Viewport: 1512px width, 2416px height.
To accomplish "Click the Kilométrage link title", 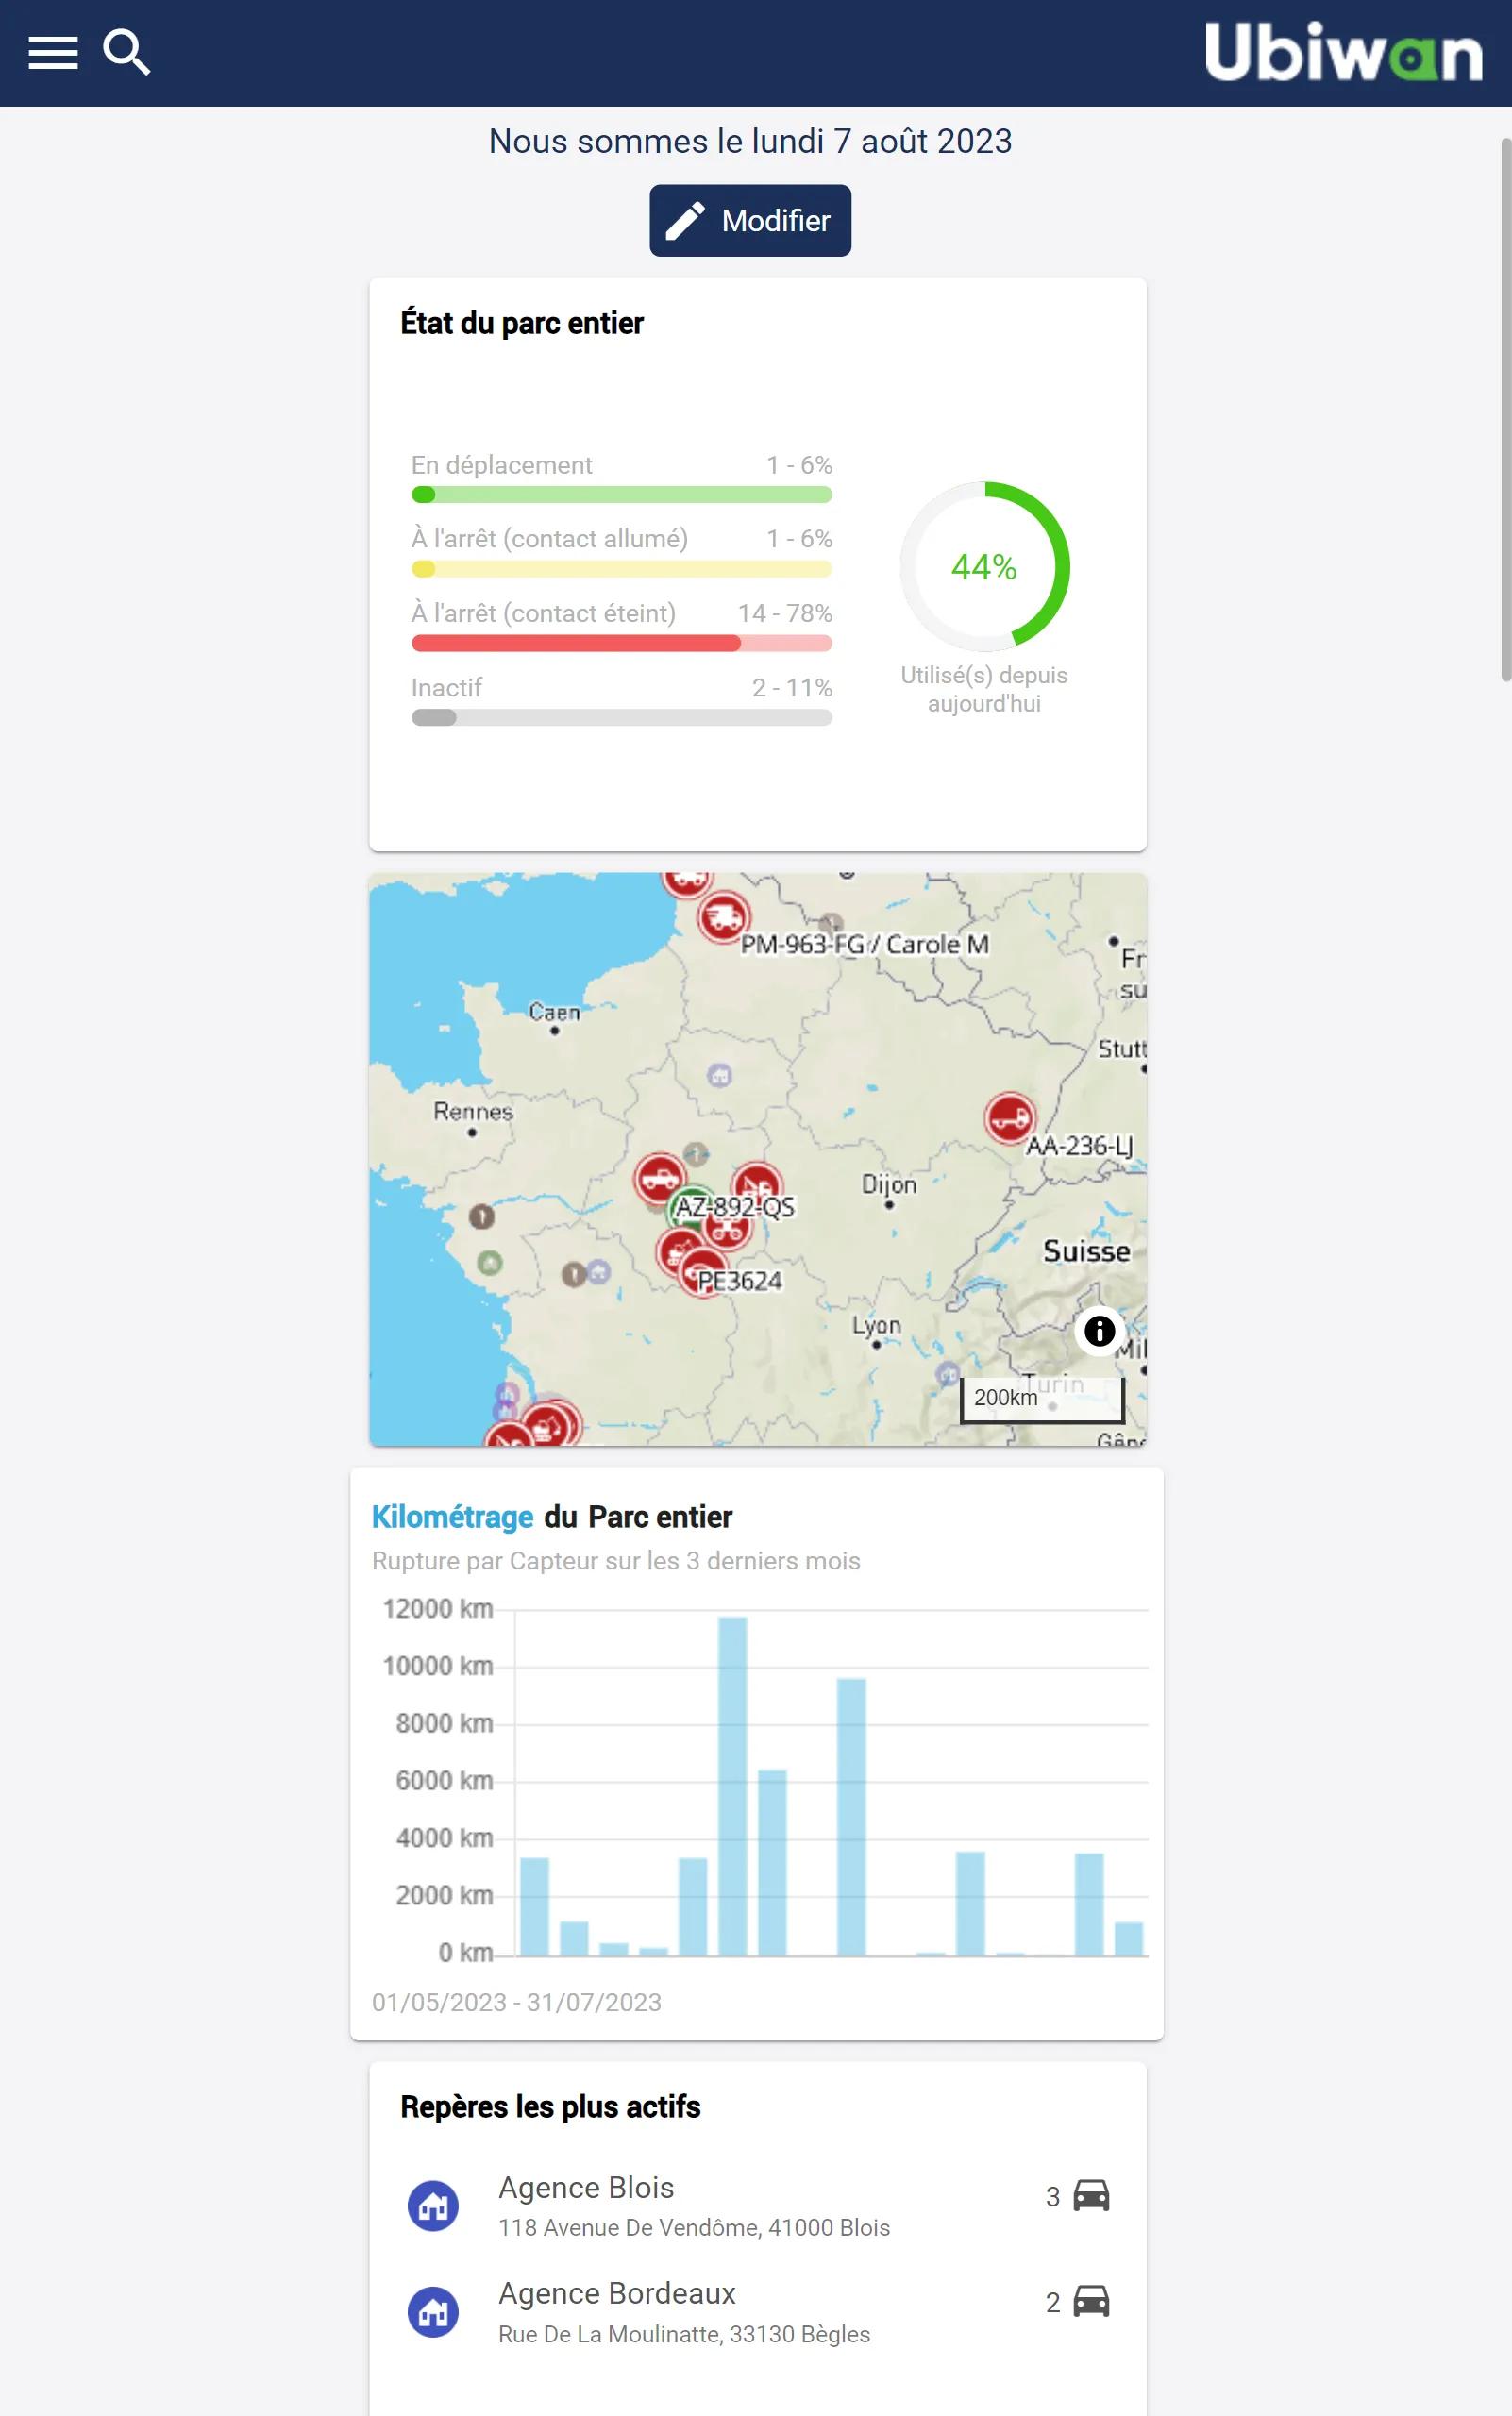I will [x=452, y=1517].
